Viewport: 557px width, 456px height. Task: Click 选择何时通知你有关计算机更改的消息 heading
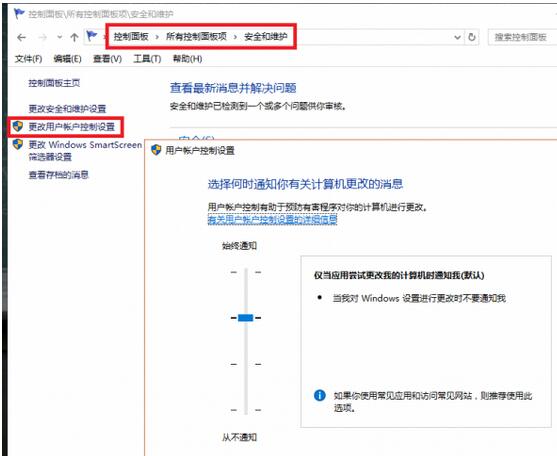click(305, 184)
